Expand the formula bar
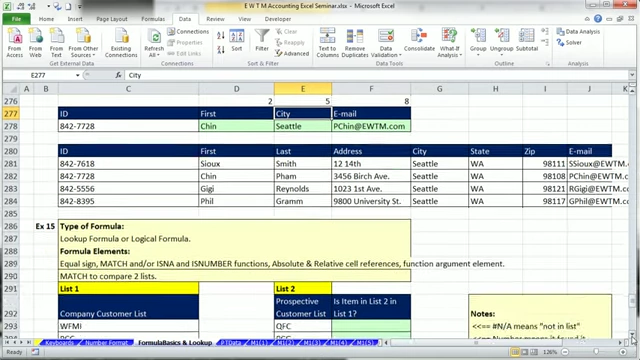Viewport: 640px width, 360px height. pyautogui.click(x=632, y=75)
